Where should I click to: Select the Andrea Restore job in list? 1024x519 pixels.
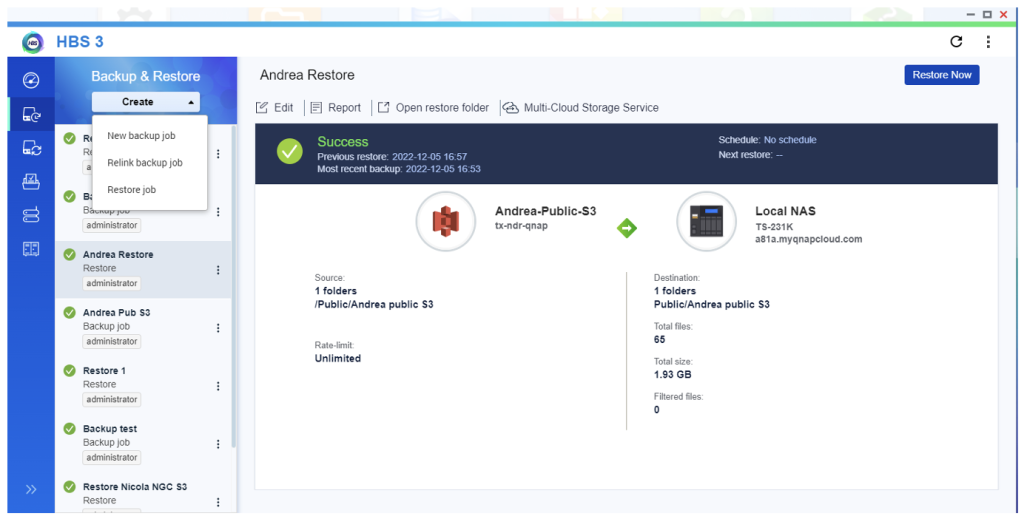[143, 269]
